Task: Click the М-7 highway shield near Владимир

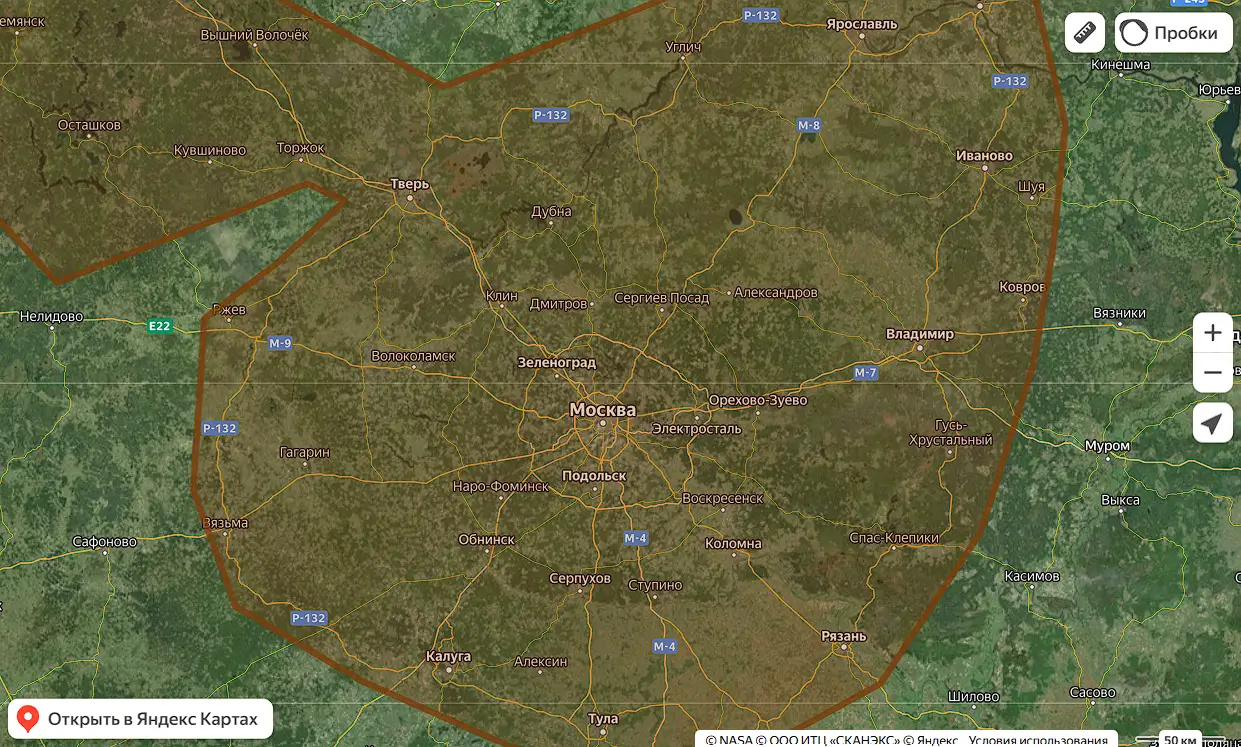Action: pyautogui.click(x=865, y=373)
